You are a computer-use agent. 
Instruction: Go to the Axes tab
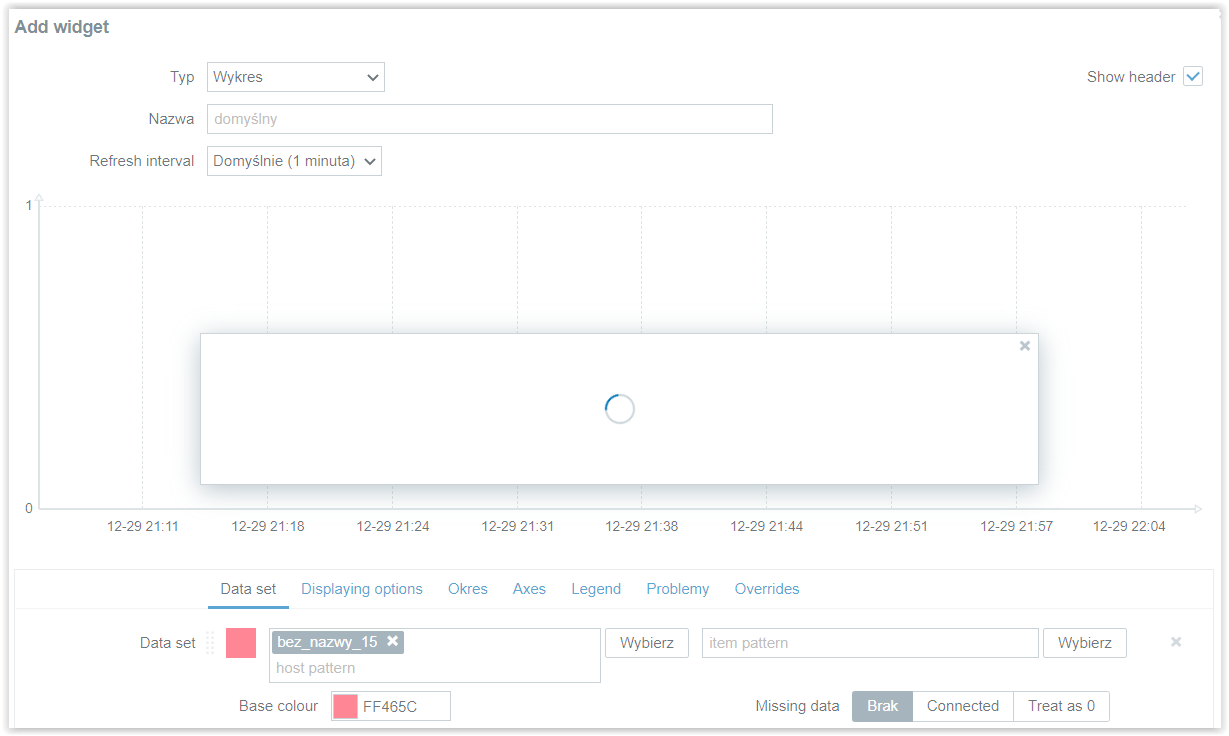(529, 589)
